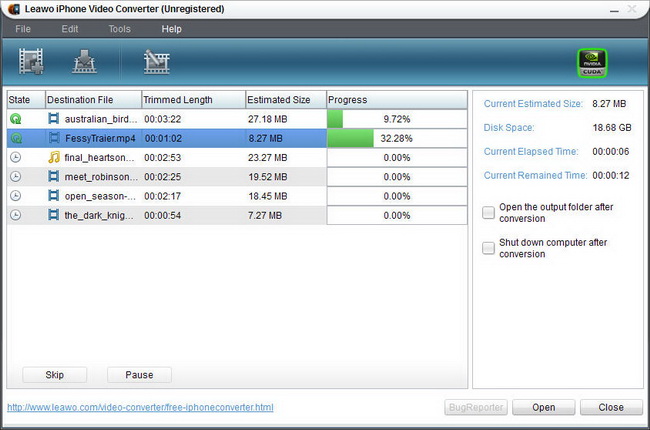
Task: Click trimmed length 00:02:53
Action: (162, 158)
